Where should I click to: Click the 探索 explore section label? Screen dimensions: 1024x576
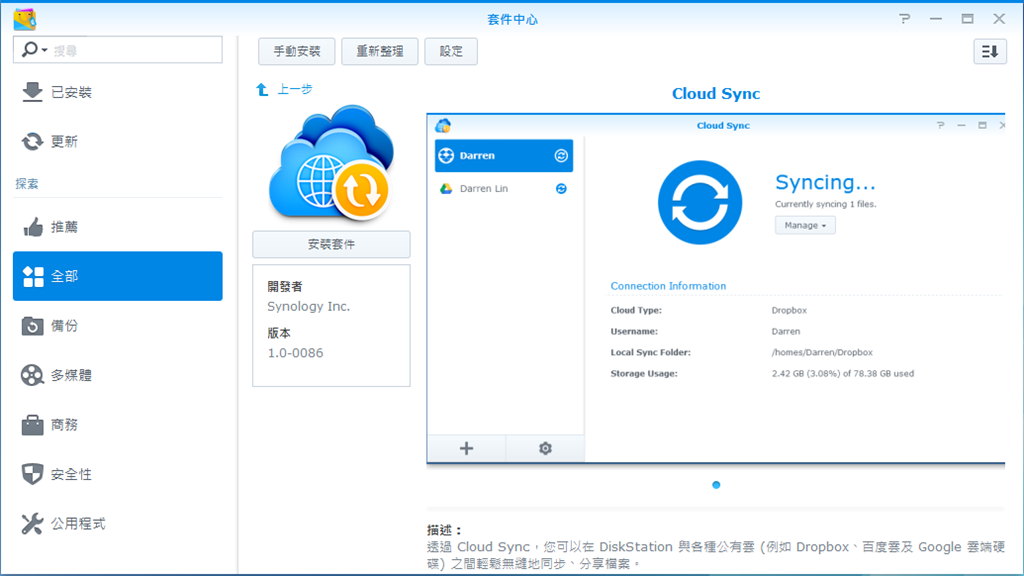tap(27, 184)
